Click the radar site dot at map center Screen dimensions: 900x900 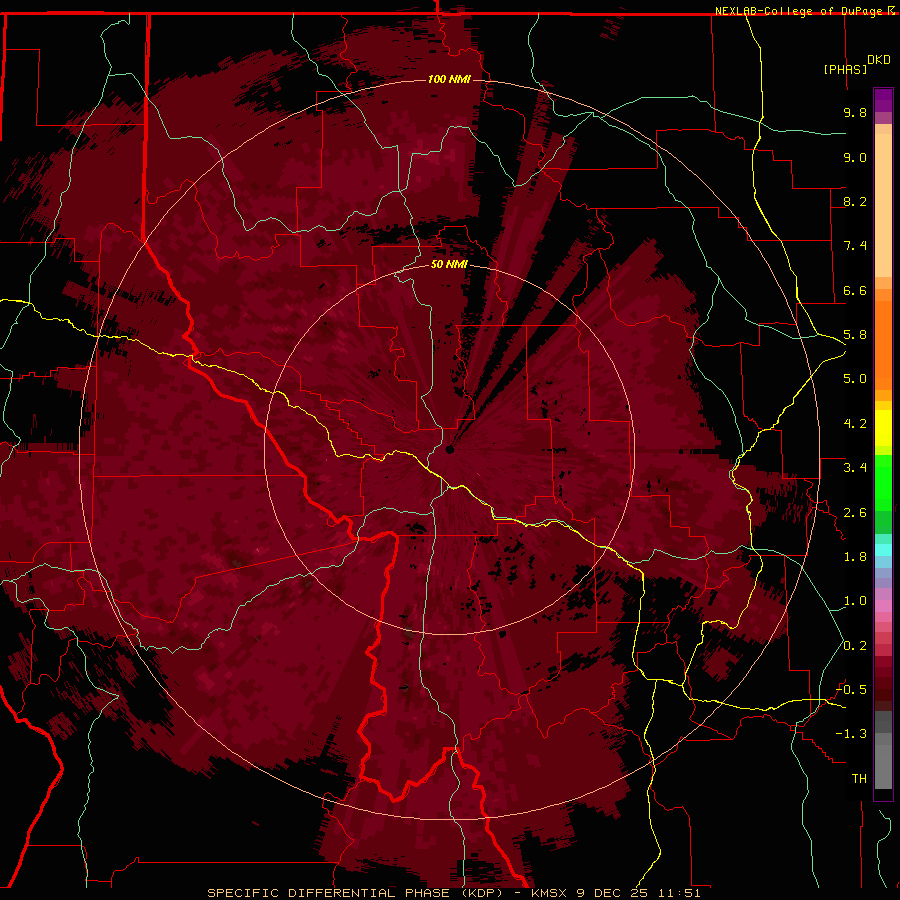coord(449,449)
